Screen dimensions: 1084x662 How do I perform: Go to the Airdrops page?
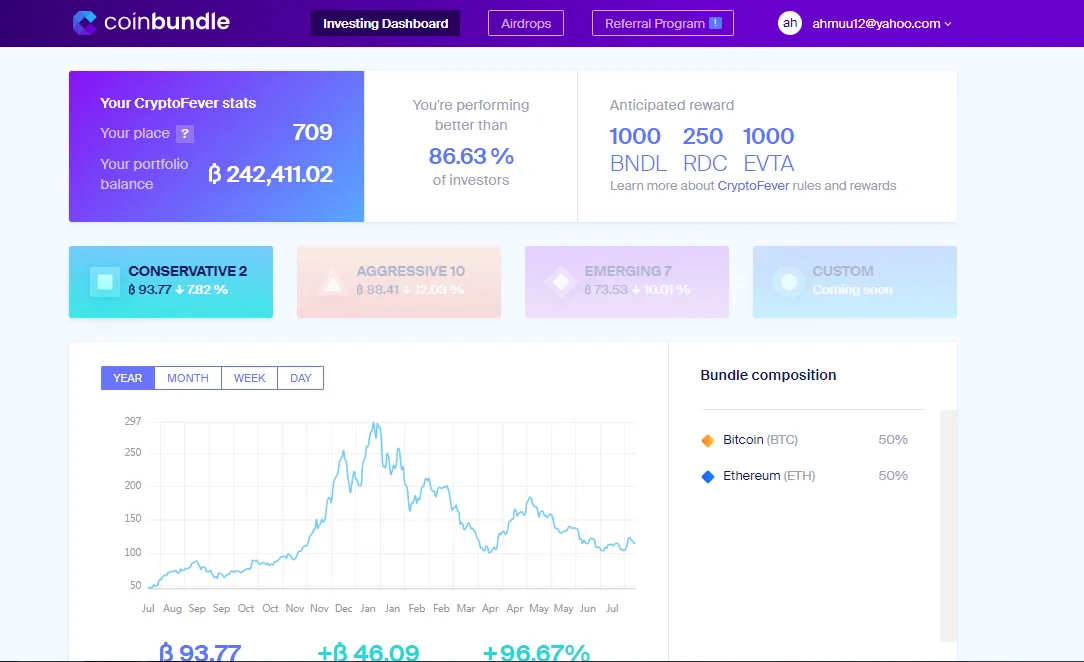coord(525,23)
